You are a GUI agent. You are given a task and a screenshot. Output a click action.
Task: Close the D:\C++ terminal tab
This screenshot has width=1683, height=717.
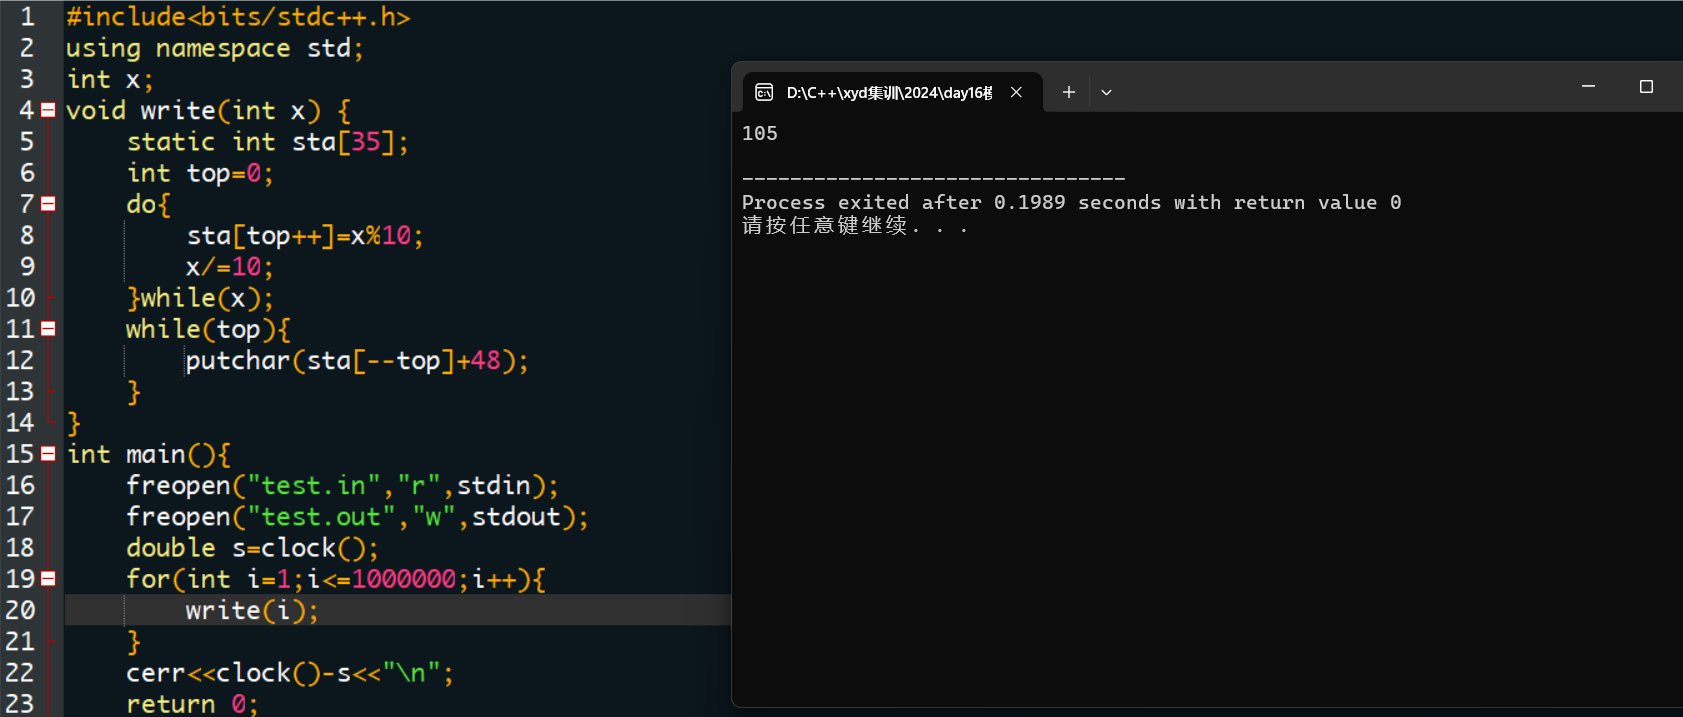[1016, 92]
